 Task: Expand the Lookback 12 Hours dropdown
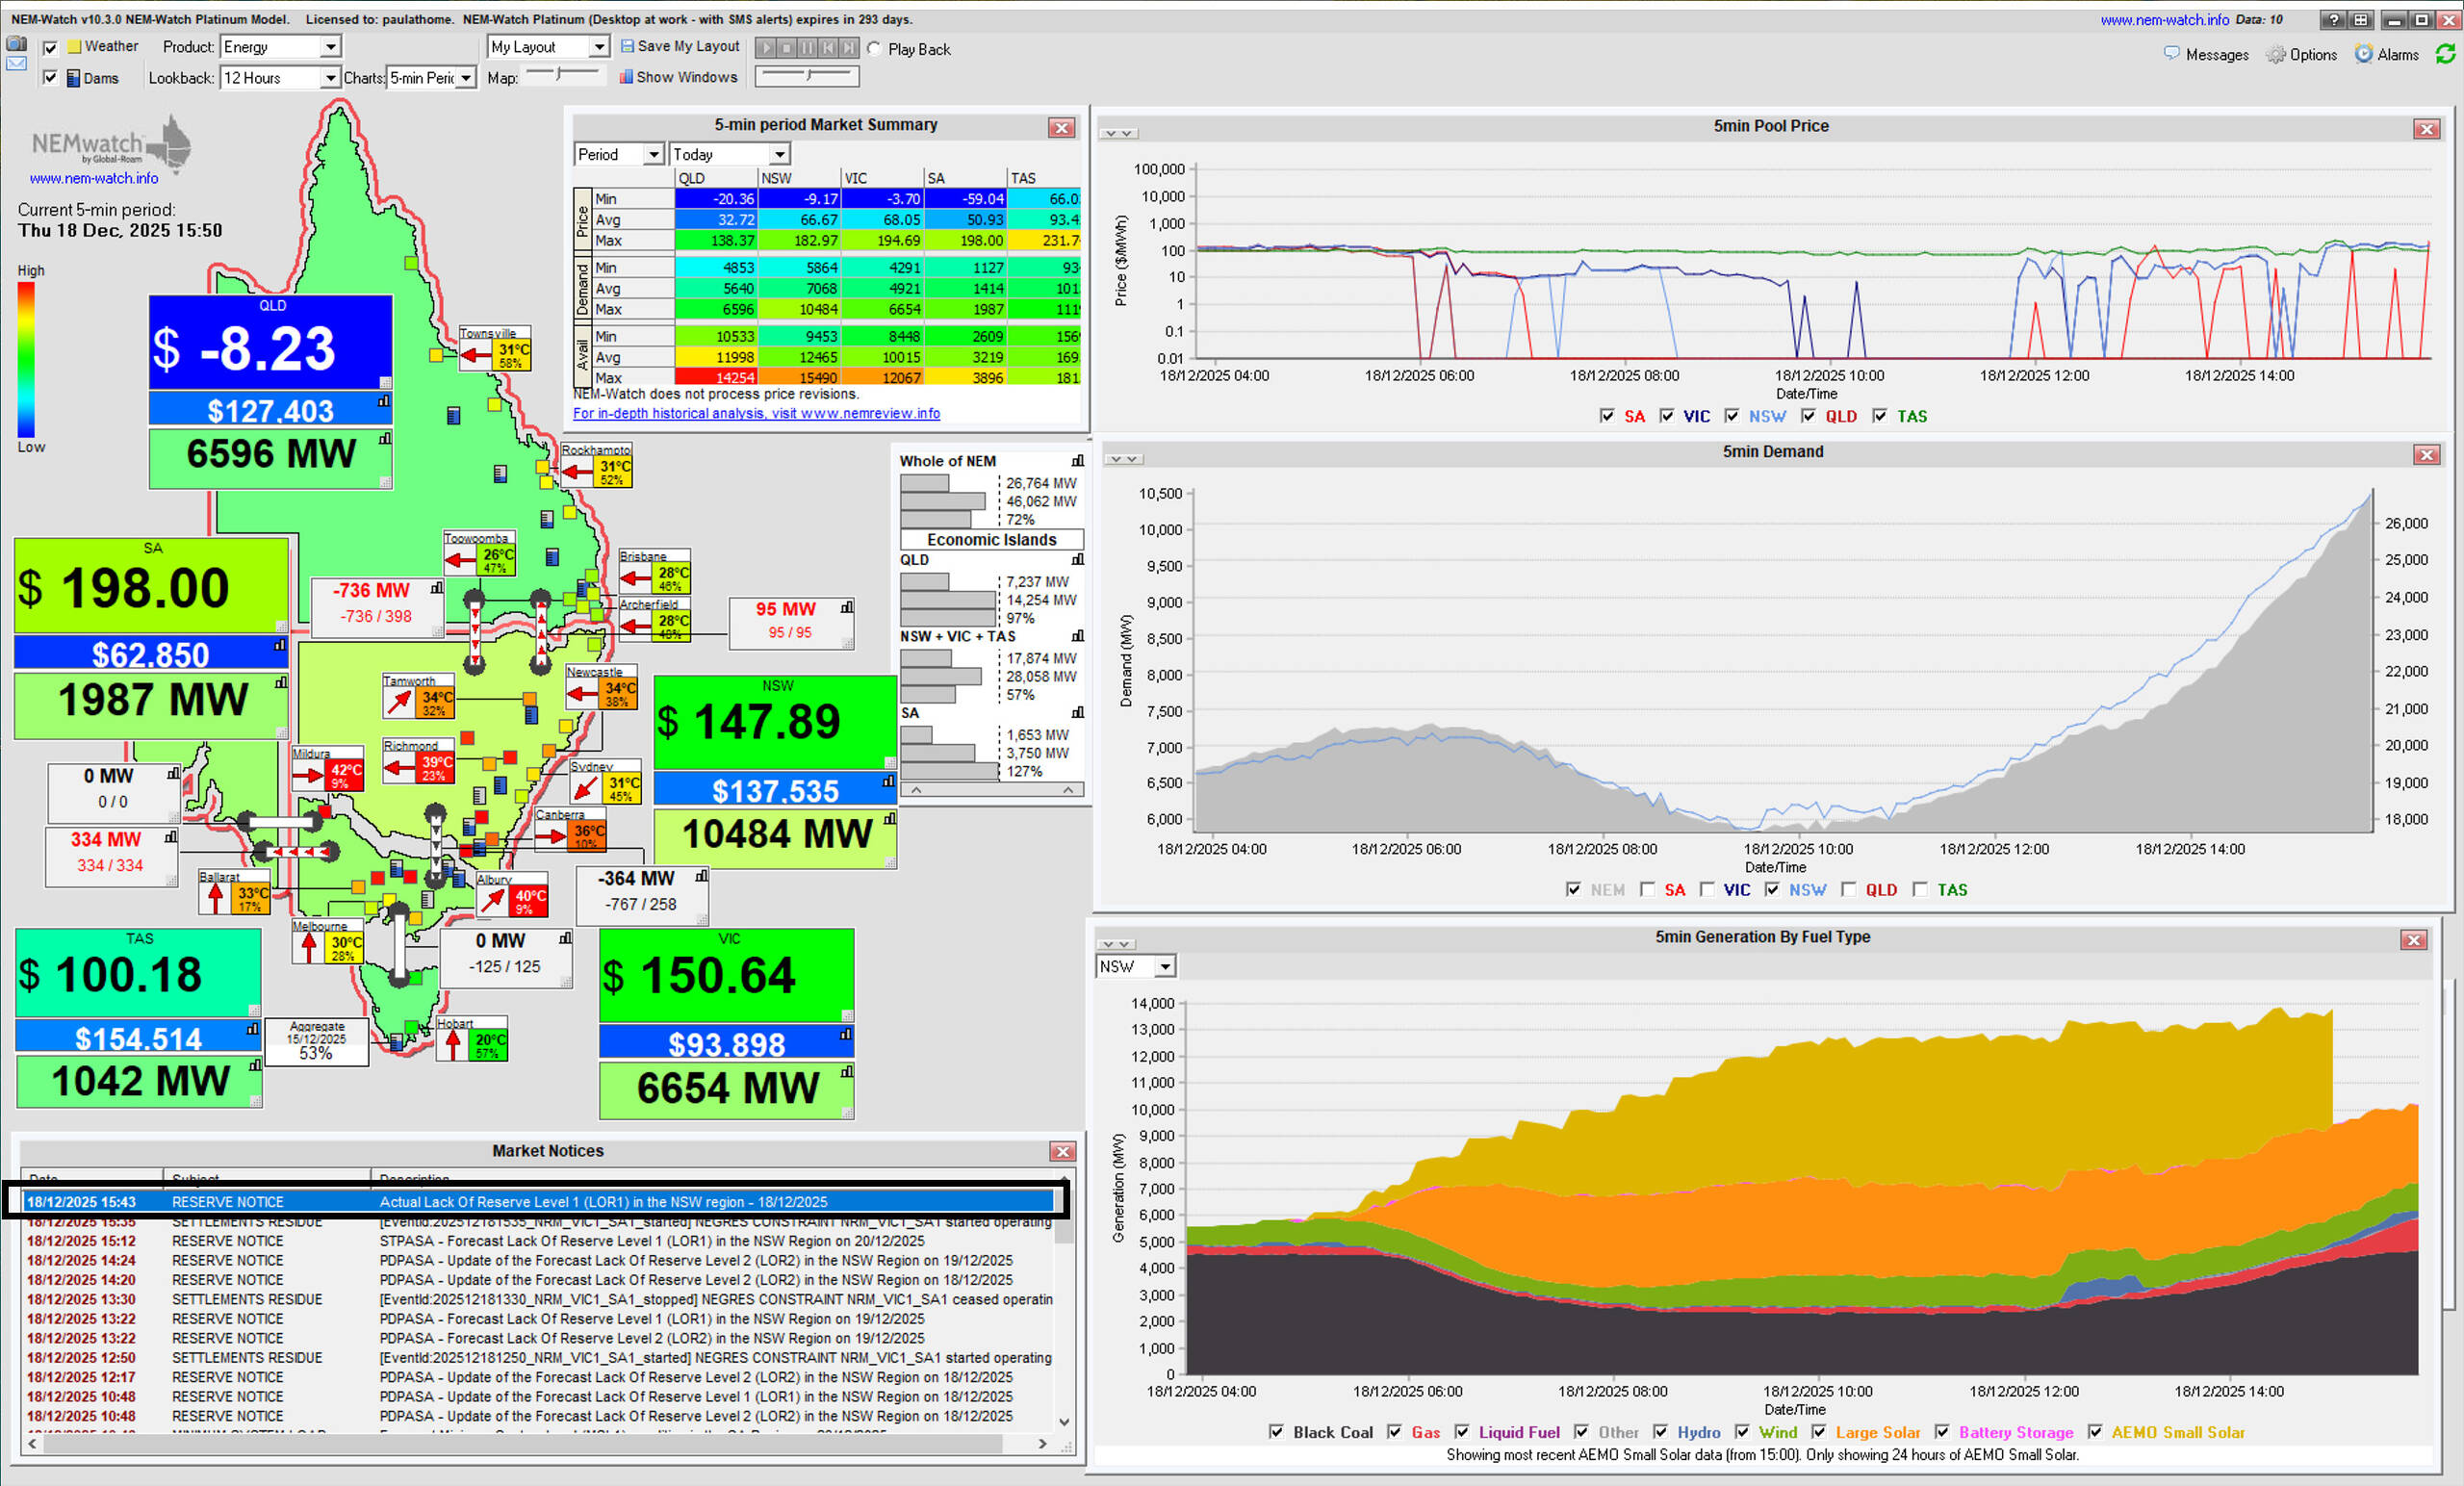click(x=330, y=78)
